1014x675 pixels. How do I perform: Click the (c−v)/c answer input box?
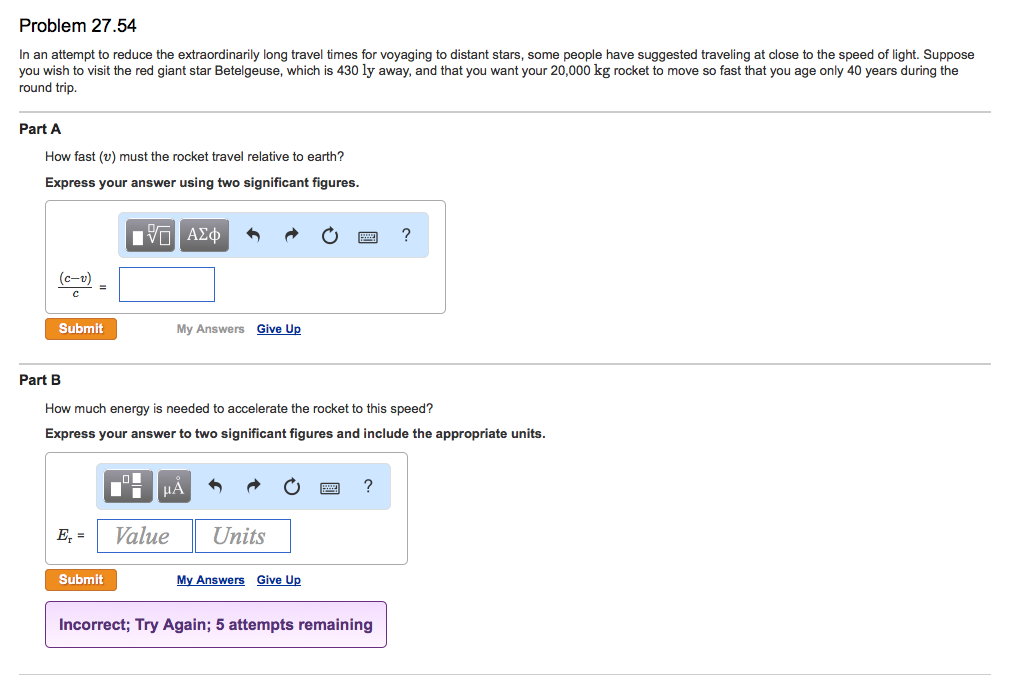tap(167, 284)
